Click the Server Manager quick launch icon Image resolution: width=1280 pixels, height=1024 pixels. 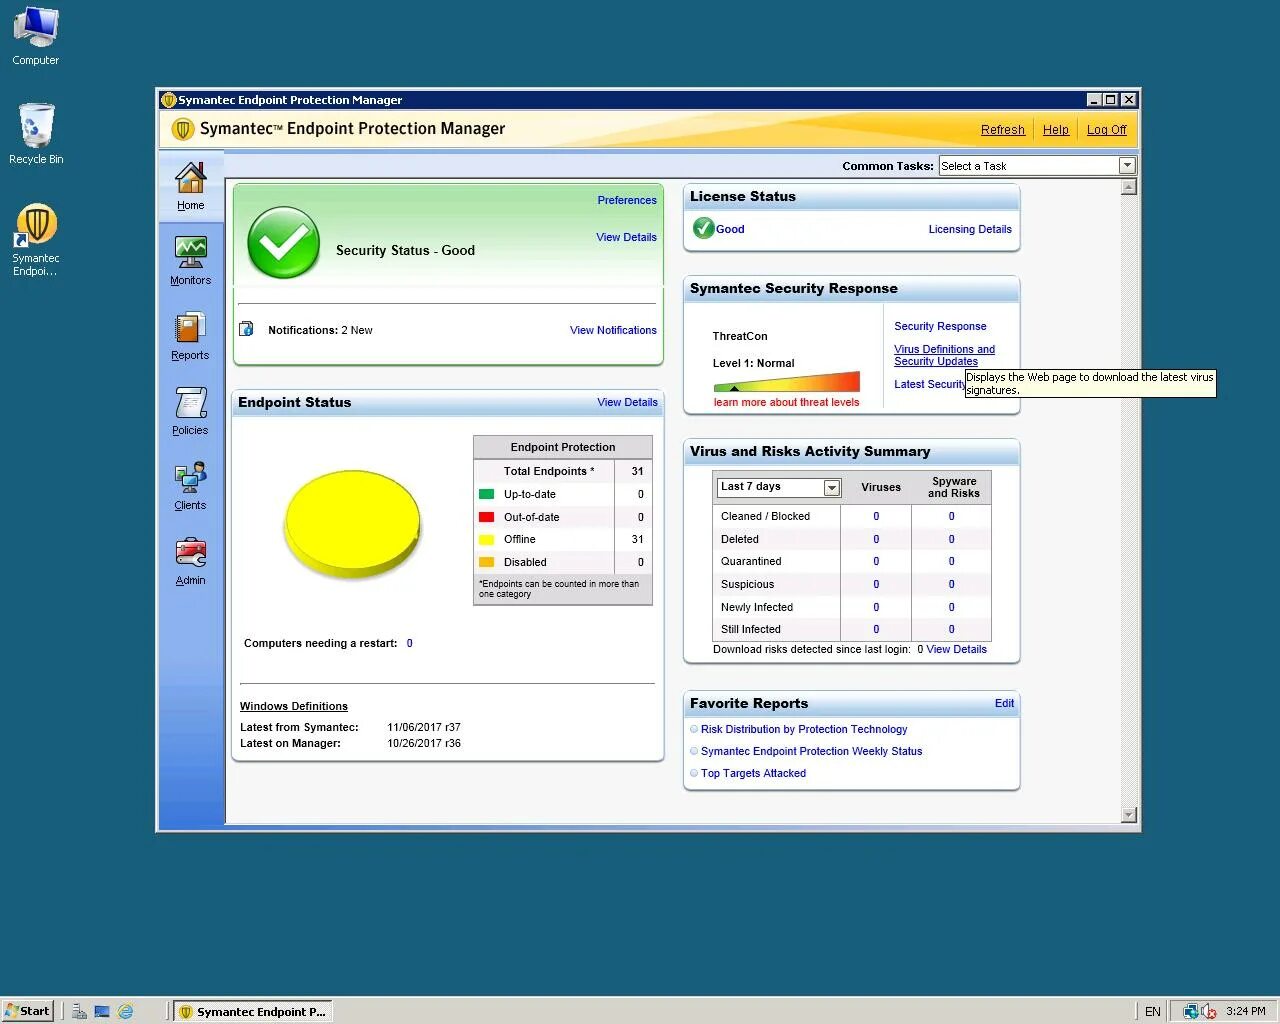(x=79, y=1011)
